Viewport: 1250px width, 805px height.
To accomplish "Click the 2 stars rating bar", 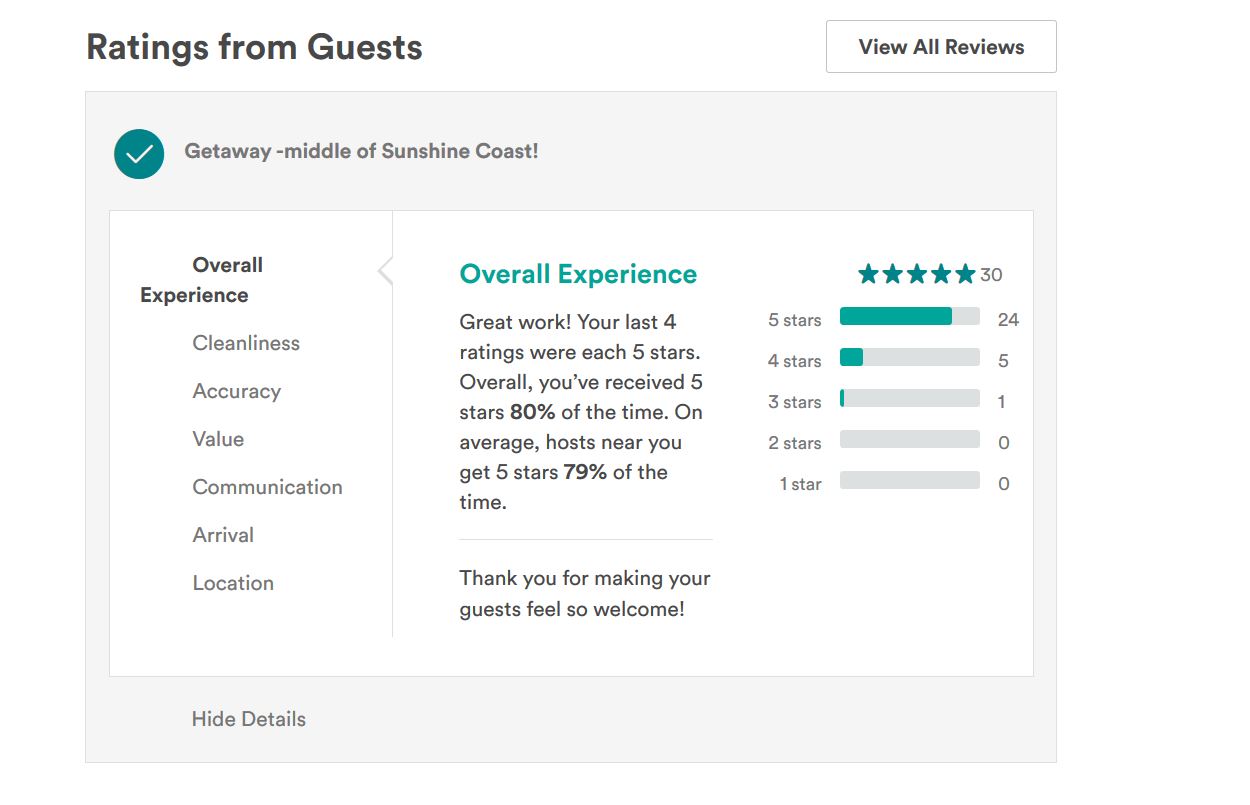I will point(909,440).
